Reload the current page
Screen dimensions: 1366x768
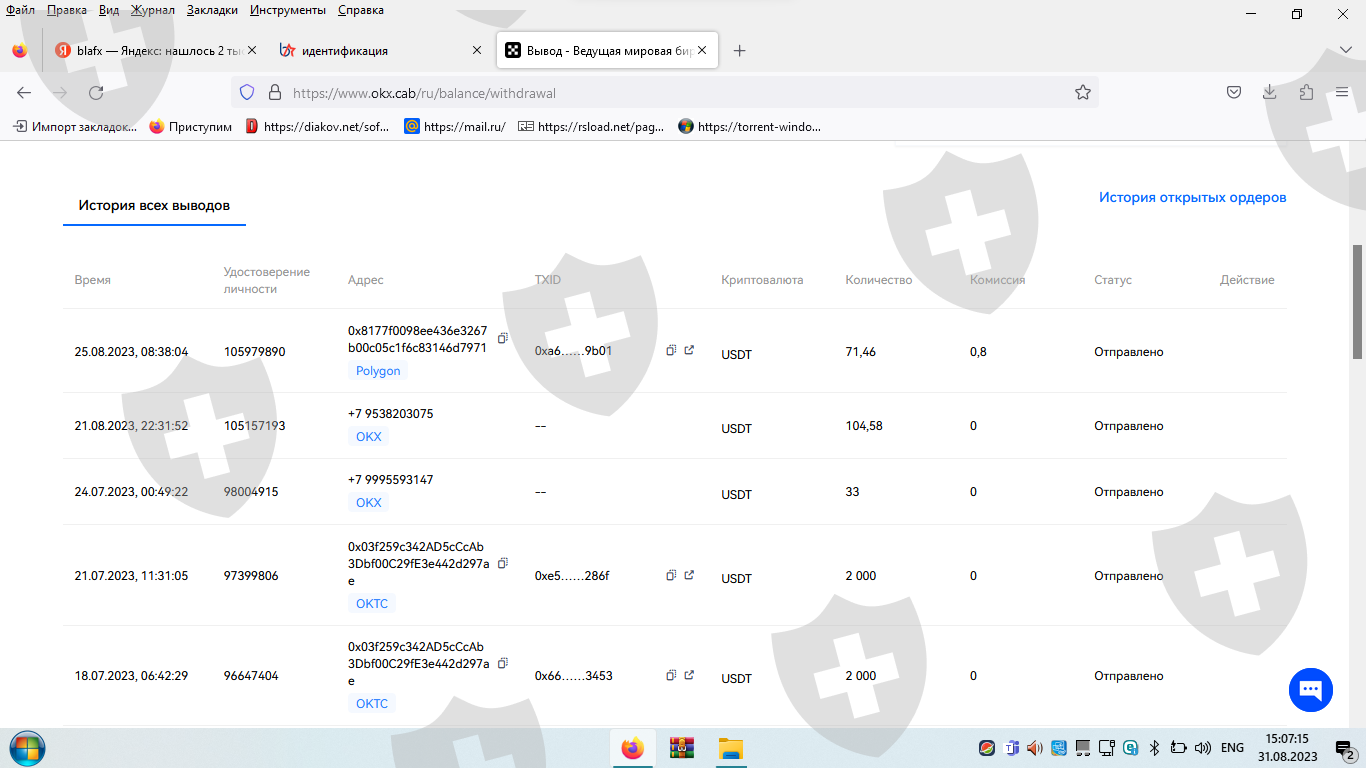pos(96,93)
